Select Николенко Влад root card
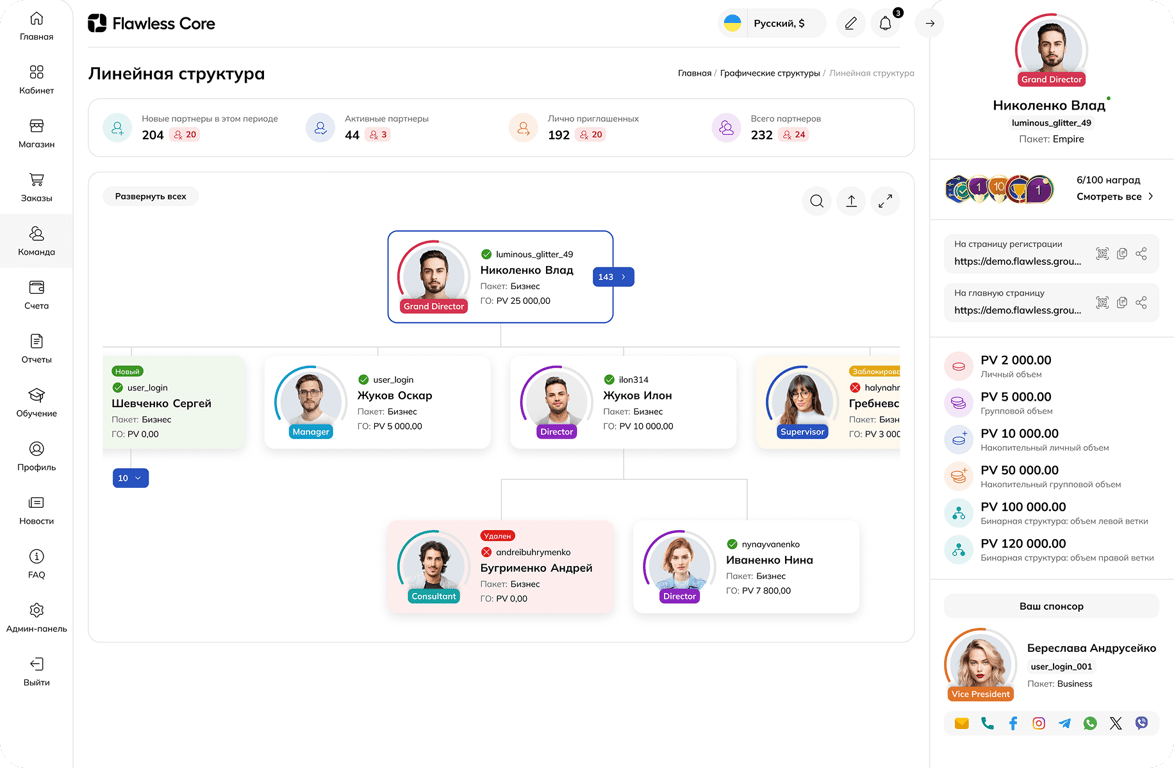 coord(500,277)
